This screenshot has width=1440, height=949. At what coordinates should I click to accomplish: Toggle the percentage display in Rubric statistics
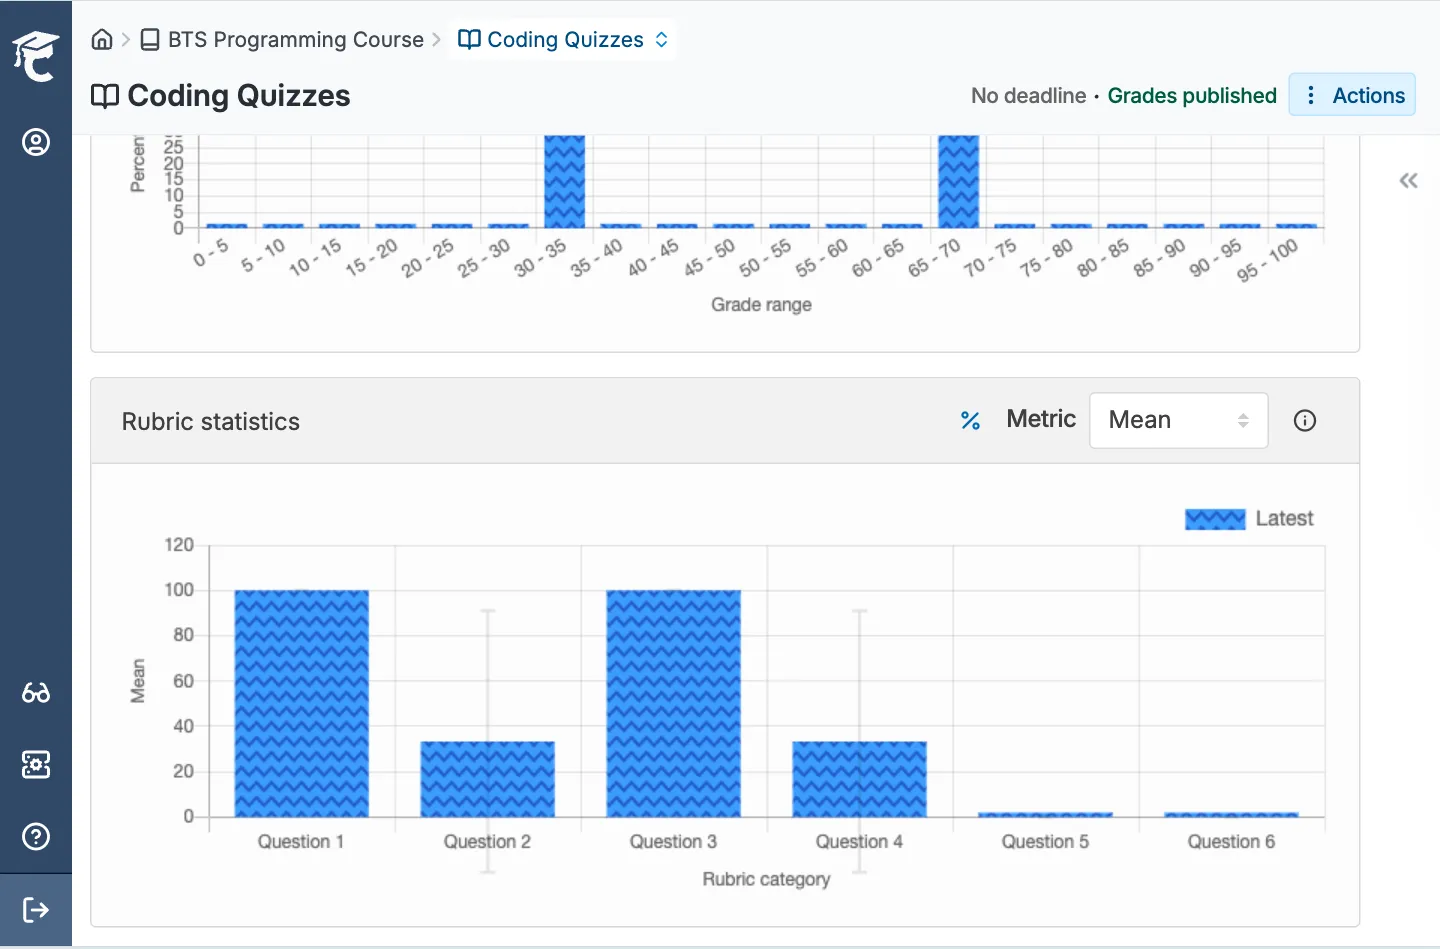click(x=971, y=420)
